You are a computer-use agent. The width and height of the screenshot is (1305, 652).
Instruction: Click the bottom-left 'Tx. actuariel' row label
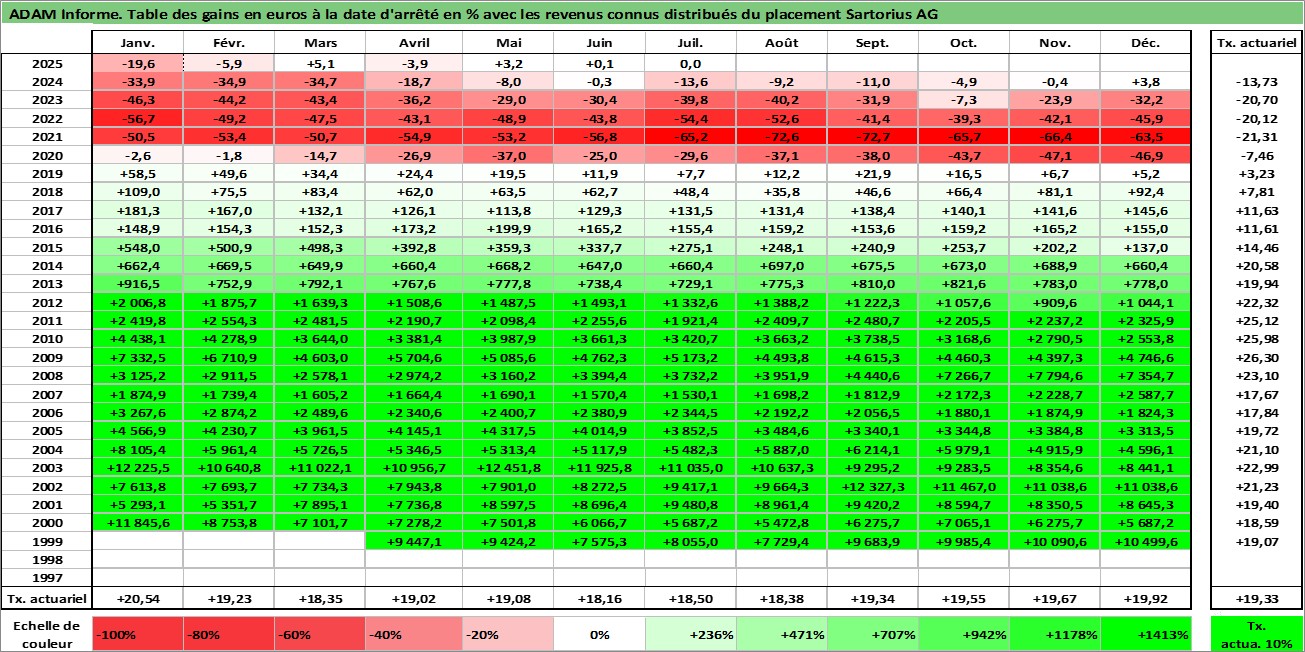click(46, 598)
